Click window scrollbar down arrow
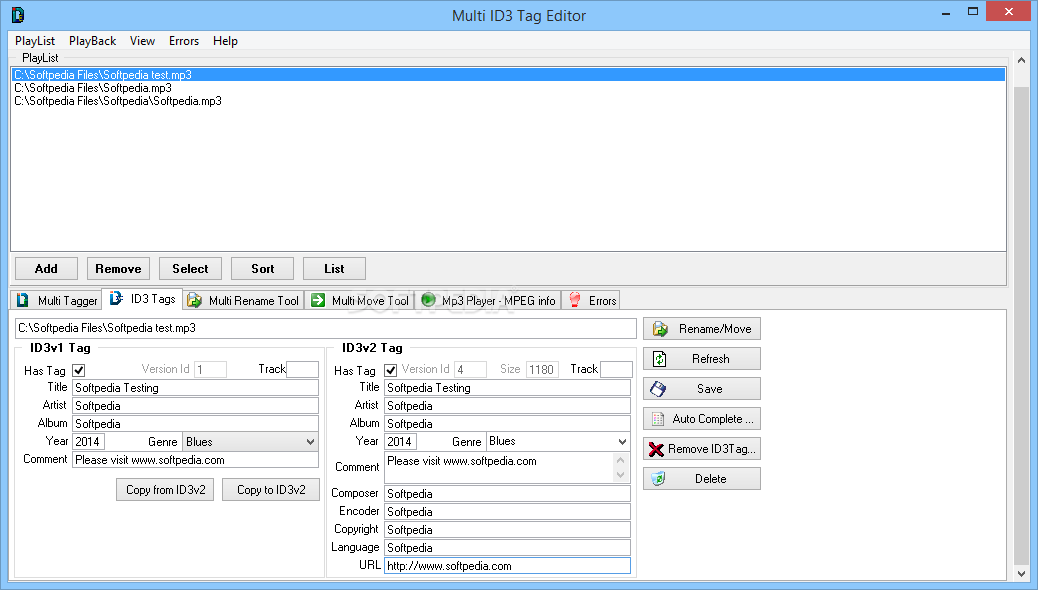 click(1021, 574)
